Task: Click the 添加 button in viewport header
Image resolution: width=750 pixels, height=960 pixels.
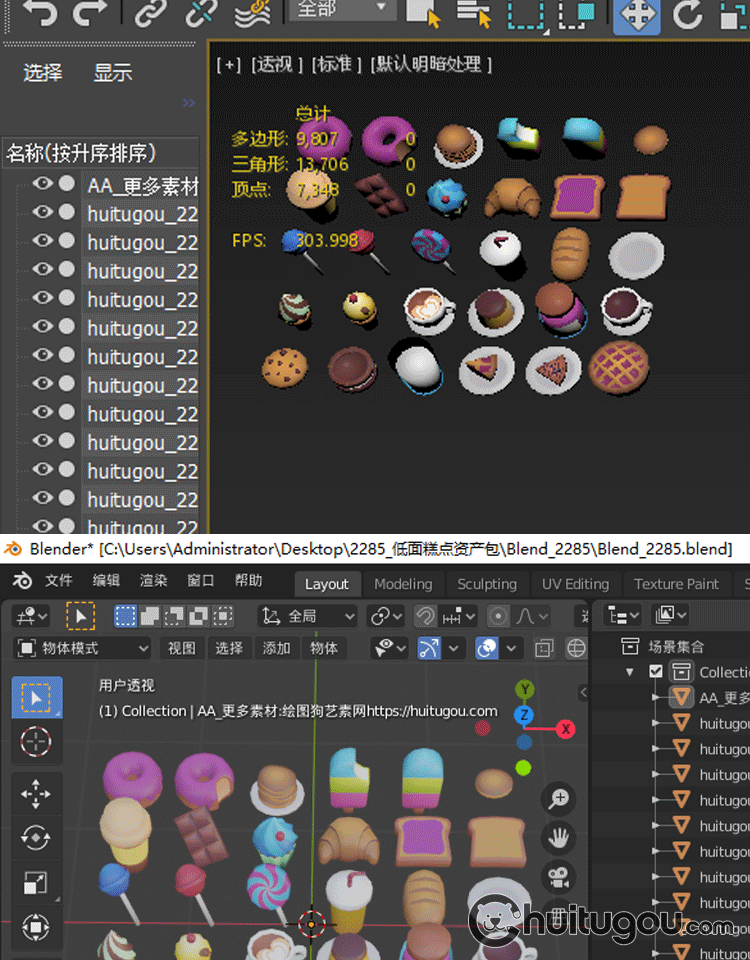Action: click(x=276, y=648)
